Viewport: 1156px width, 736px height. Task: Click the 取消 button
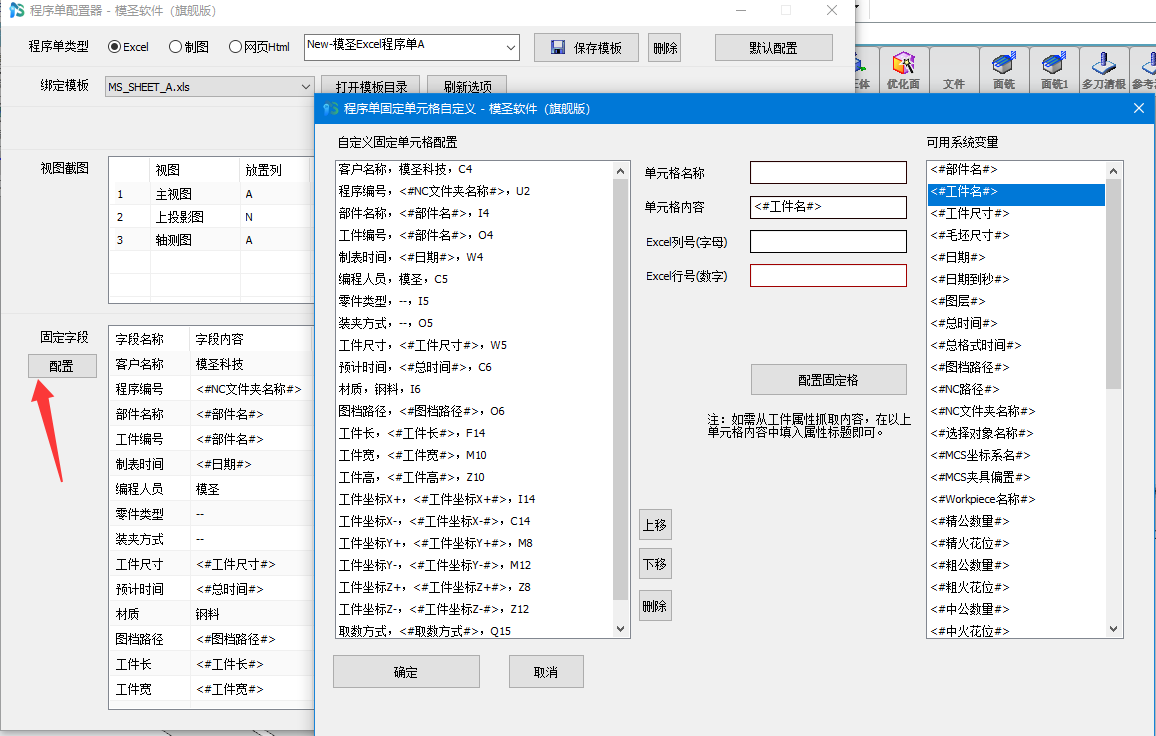tap(546, 672)
